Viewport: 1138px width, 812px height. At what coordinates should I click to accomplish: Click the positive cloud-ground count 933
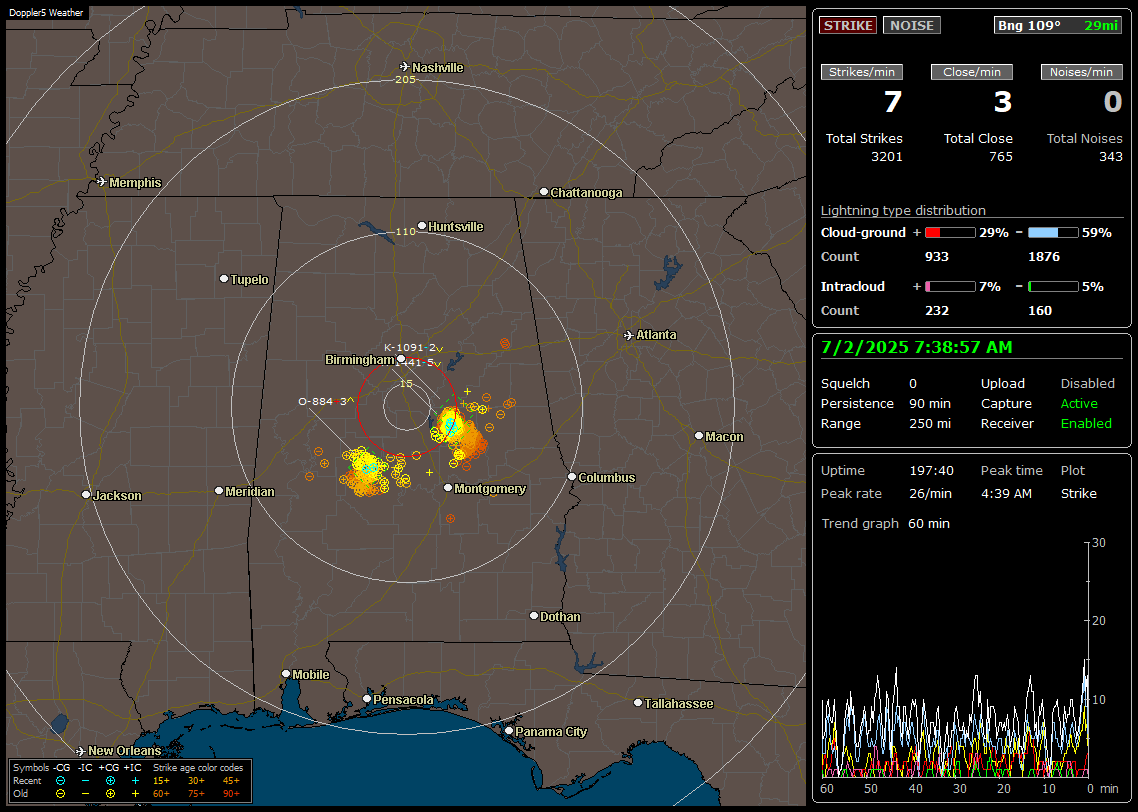pyautogui.click(x=937, y=257)
